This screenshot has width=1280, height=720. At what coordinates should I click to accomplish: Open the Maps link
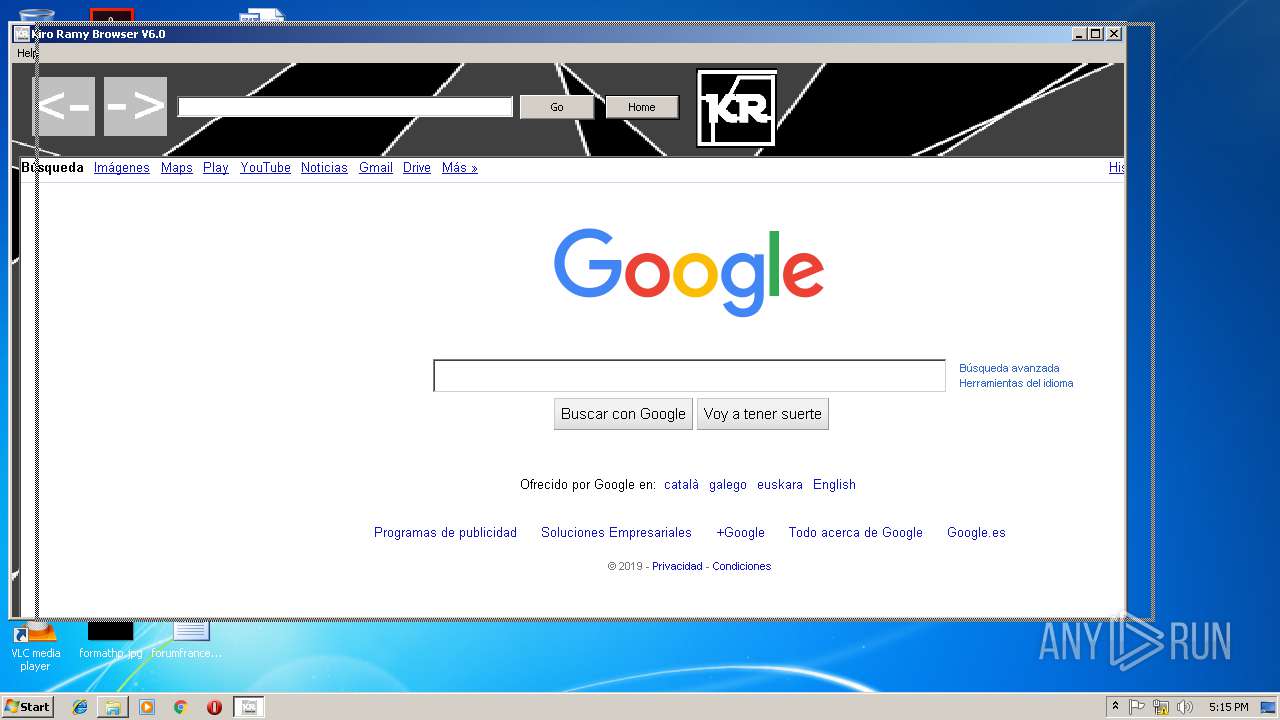[x=177, y=168]
